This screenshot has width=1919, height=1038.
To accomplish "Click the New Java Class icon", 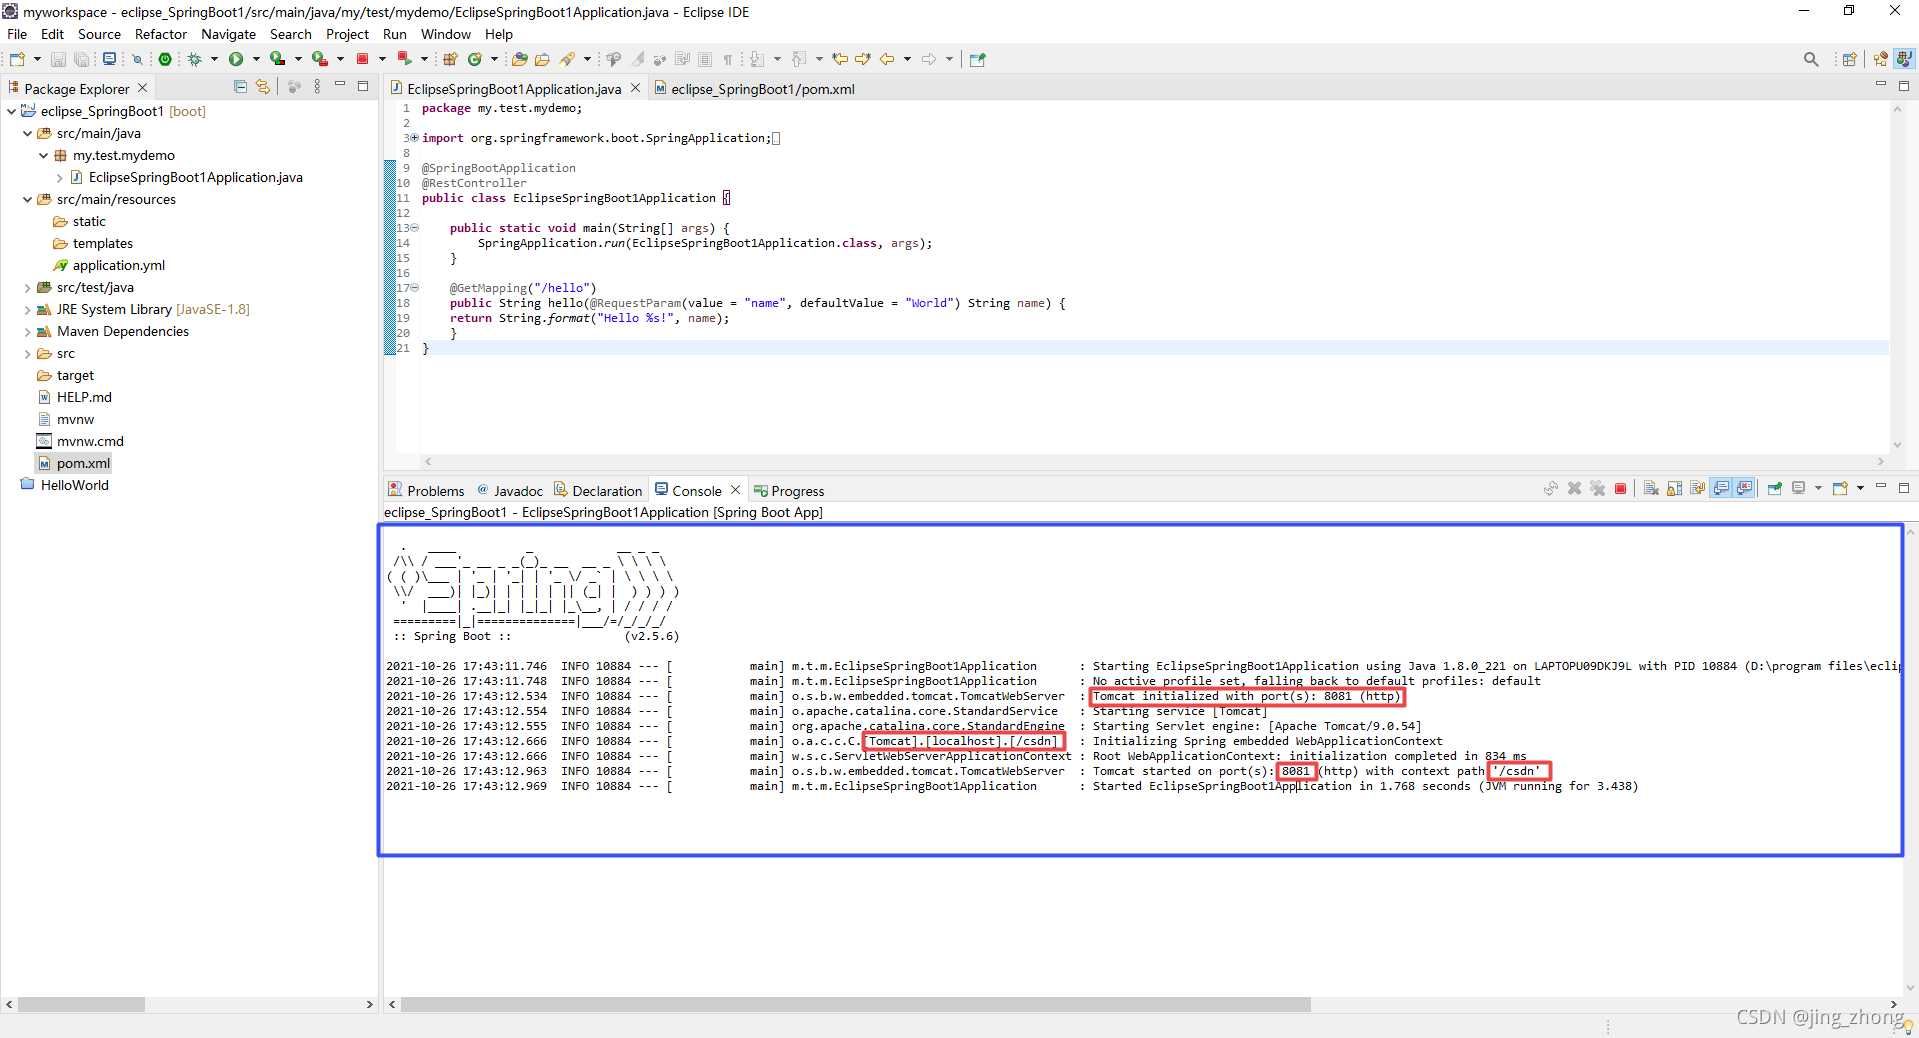I will [475, 59].
